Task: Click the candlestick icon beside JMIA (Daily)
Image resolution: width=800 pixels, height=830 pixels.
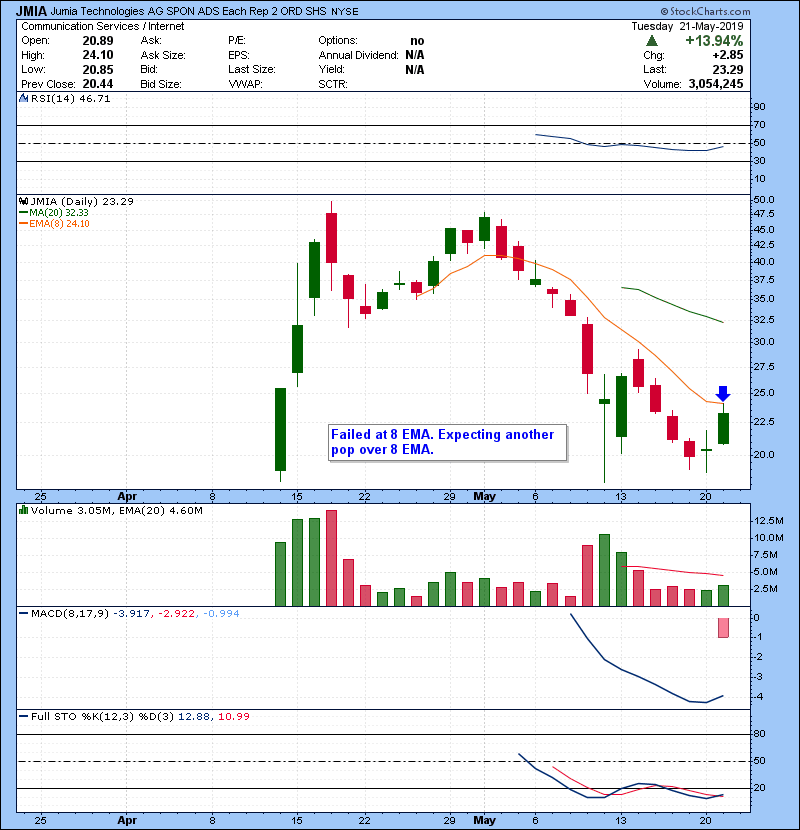Action: point(23,201)
